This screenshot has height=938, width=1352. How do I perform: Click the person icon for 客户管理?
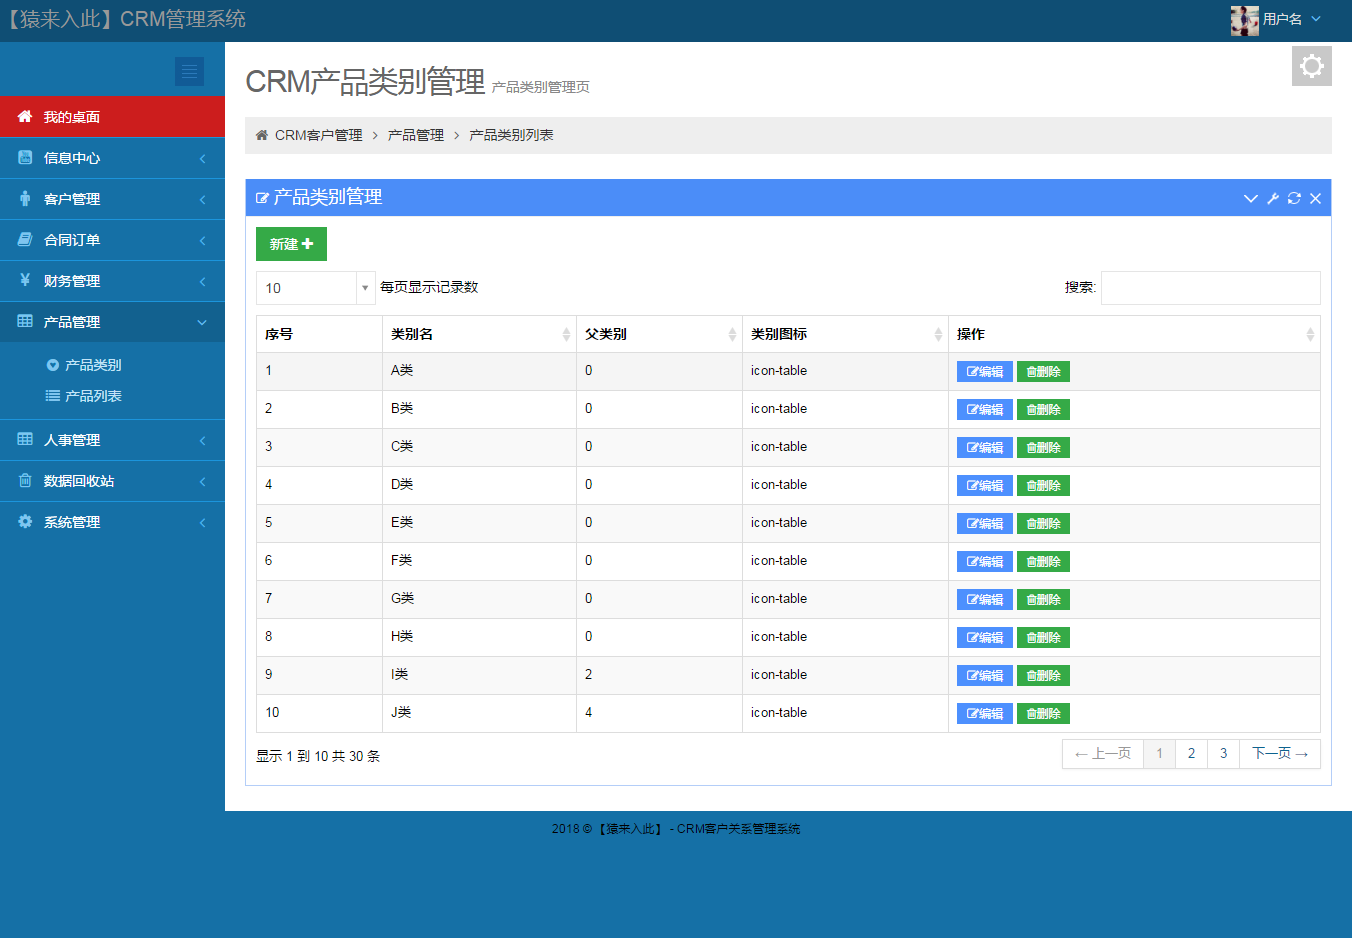pyautogui.click(x=24, y=199)
